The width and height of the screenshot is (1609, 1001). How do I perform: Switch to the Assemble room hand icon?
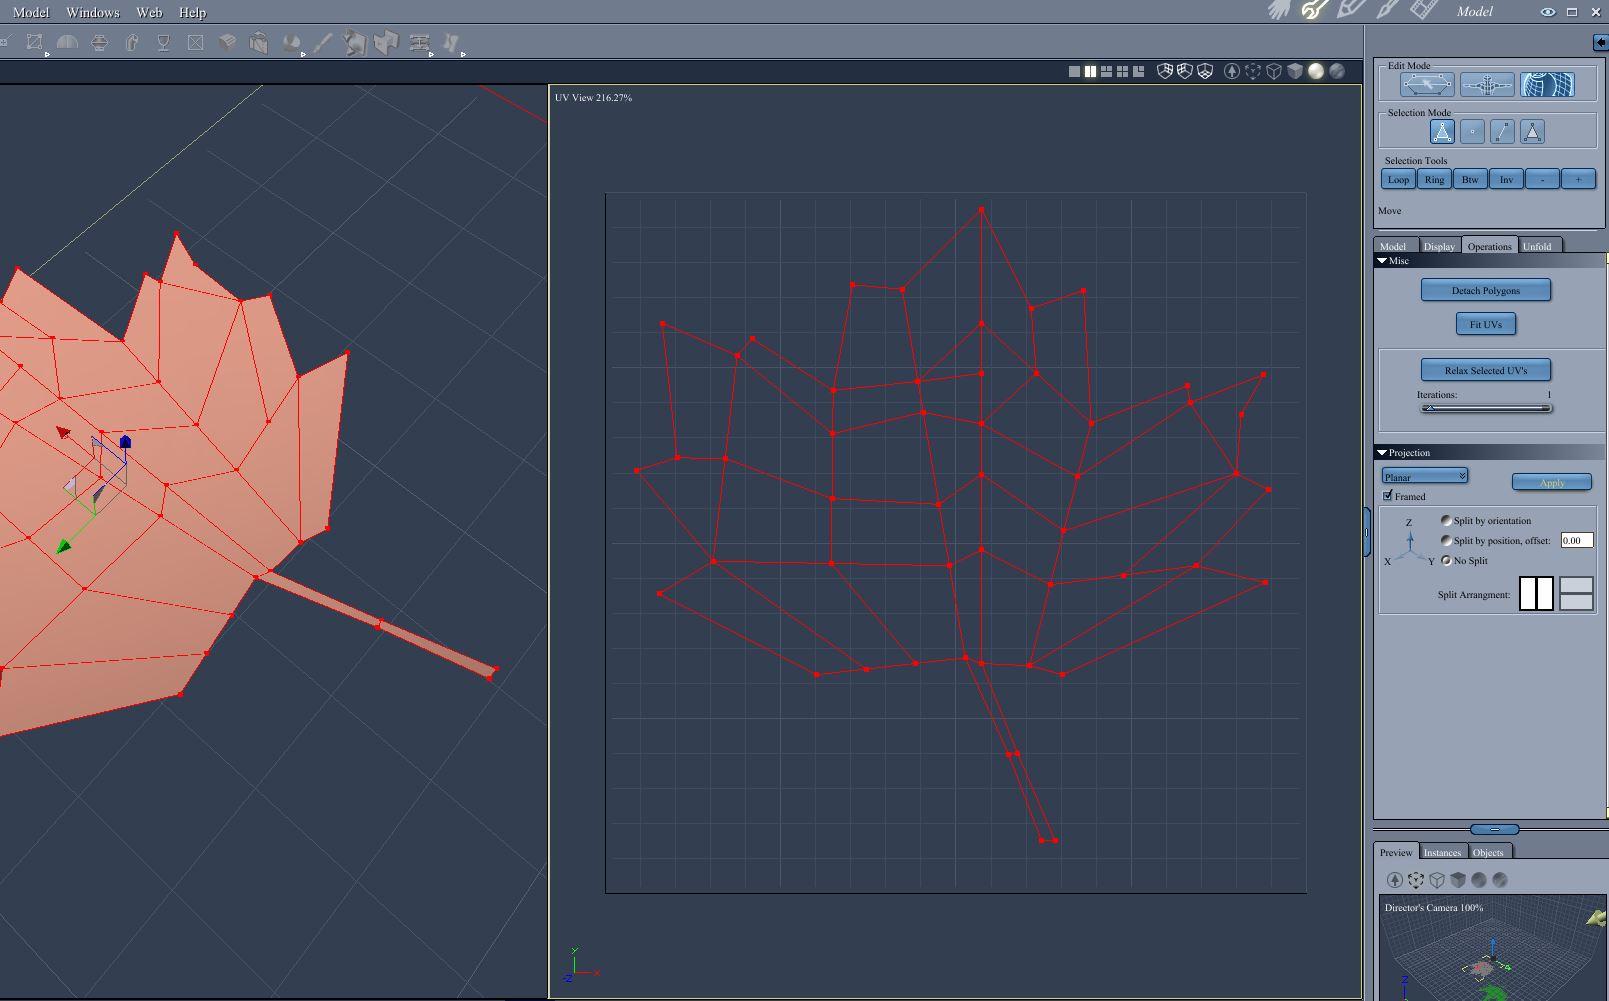tap(1279, 11)
